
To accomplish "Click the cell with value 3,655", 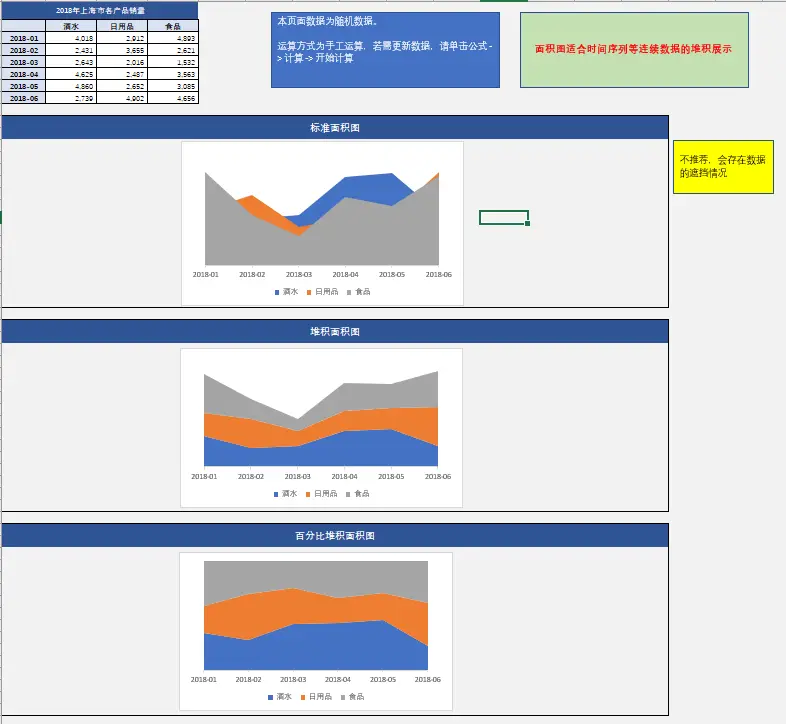I will [x=122, y=50].
